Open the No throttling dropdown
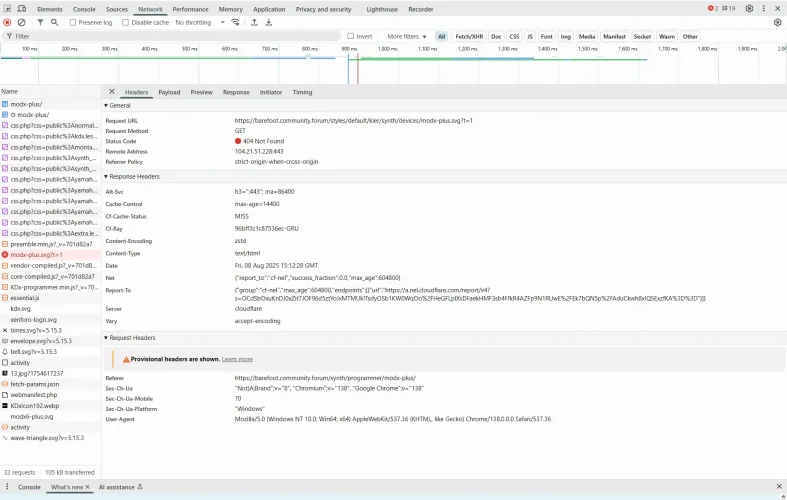The height and width of the screenshot is (500, 787). [x=197, y=22]
